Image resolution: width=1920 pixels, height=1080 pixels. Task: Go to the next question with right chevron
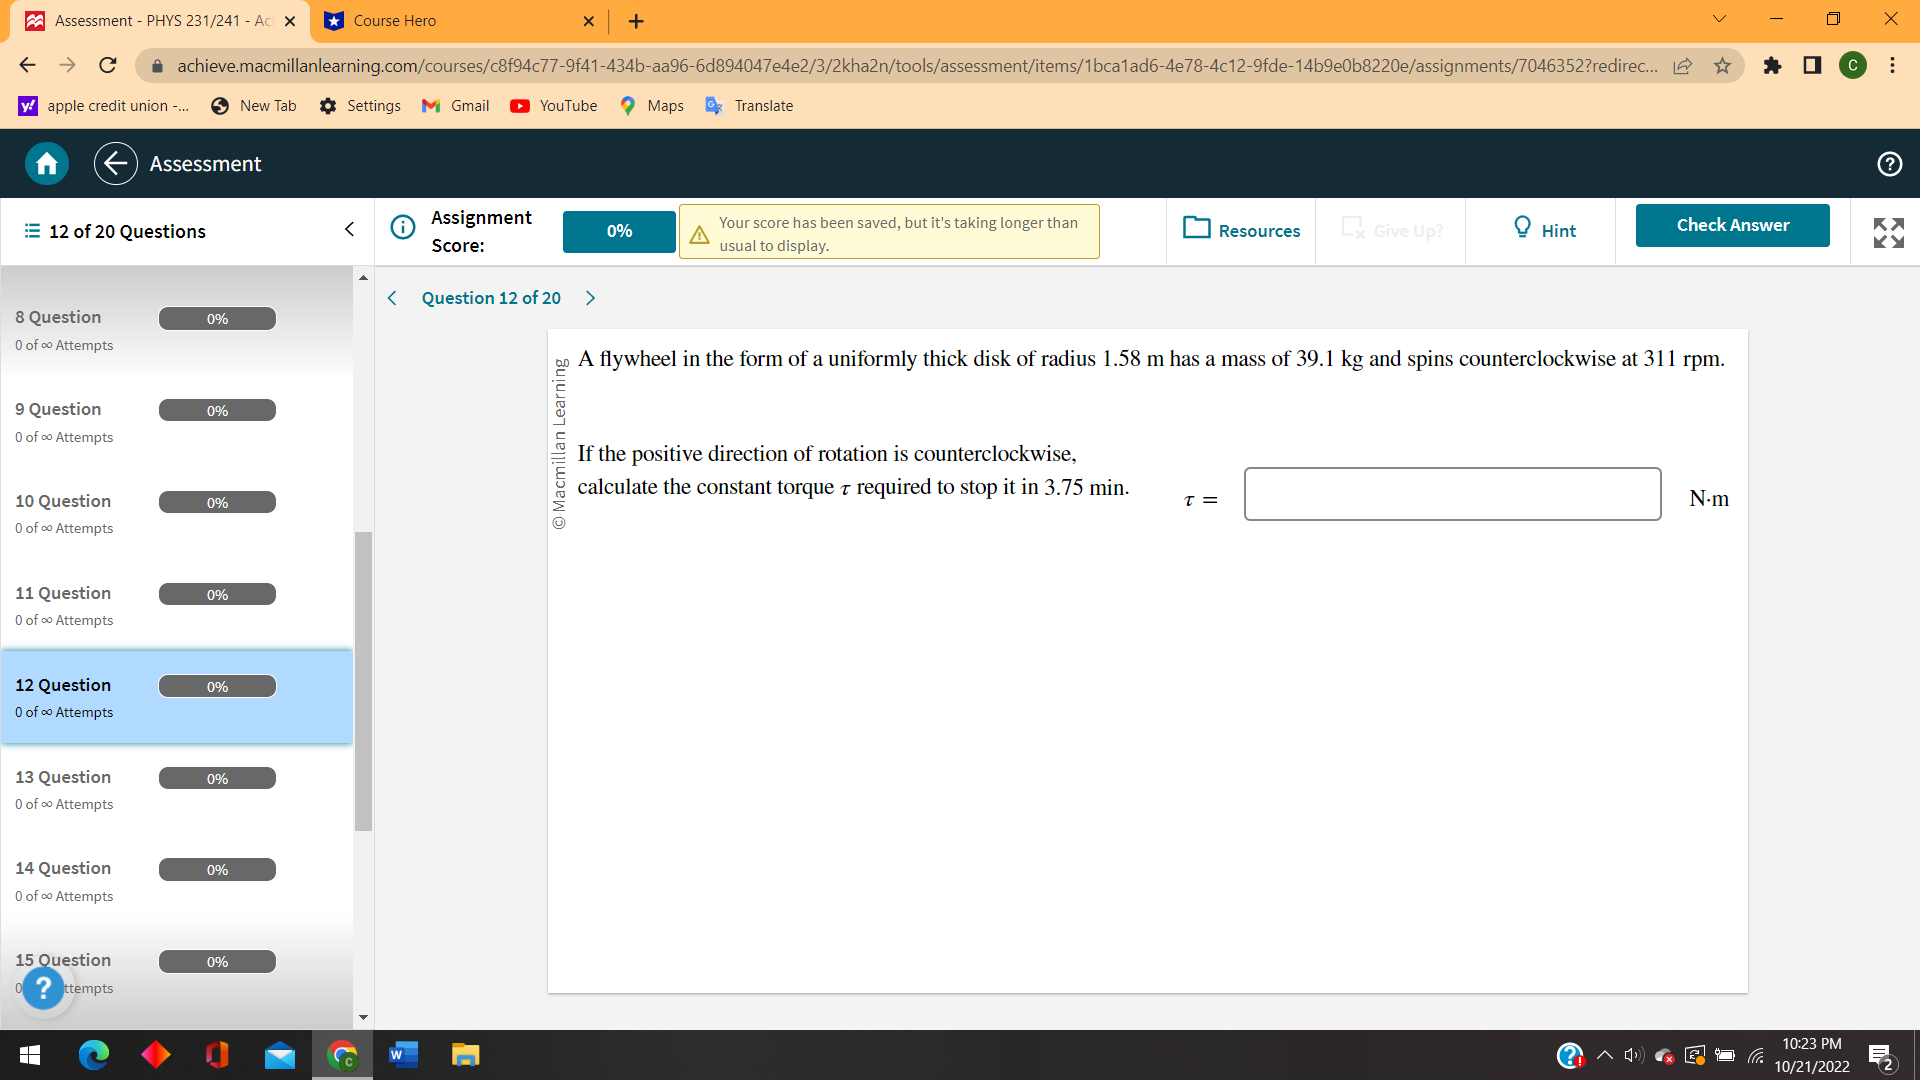point(590,297)
